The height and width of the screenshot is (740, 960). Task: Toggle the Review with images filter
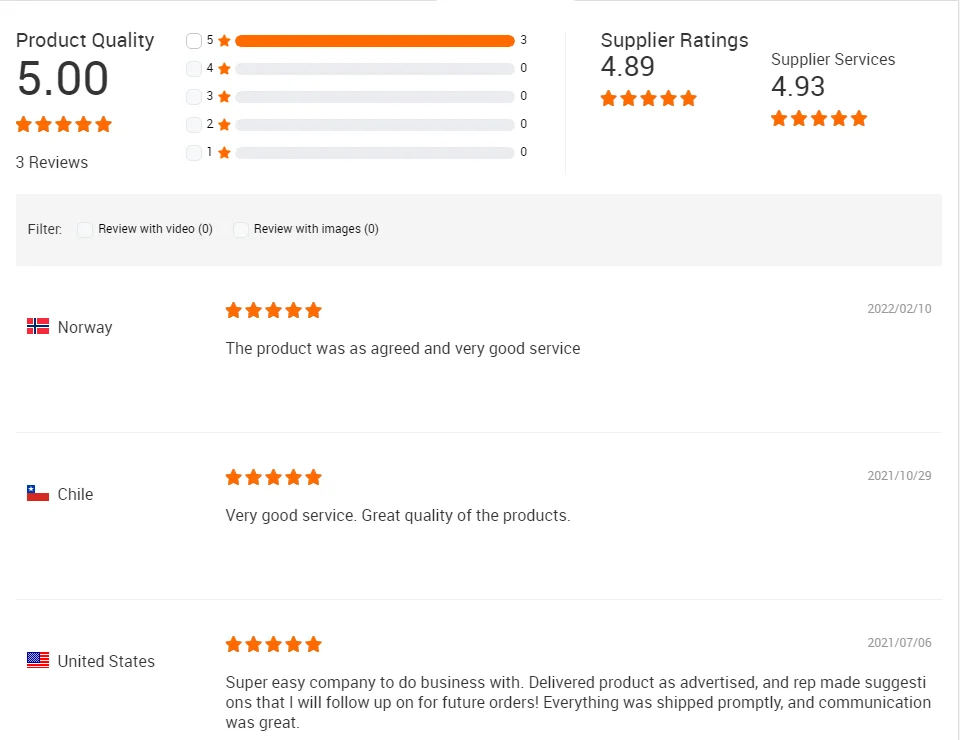241,229
